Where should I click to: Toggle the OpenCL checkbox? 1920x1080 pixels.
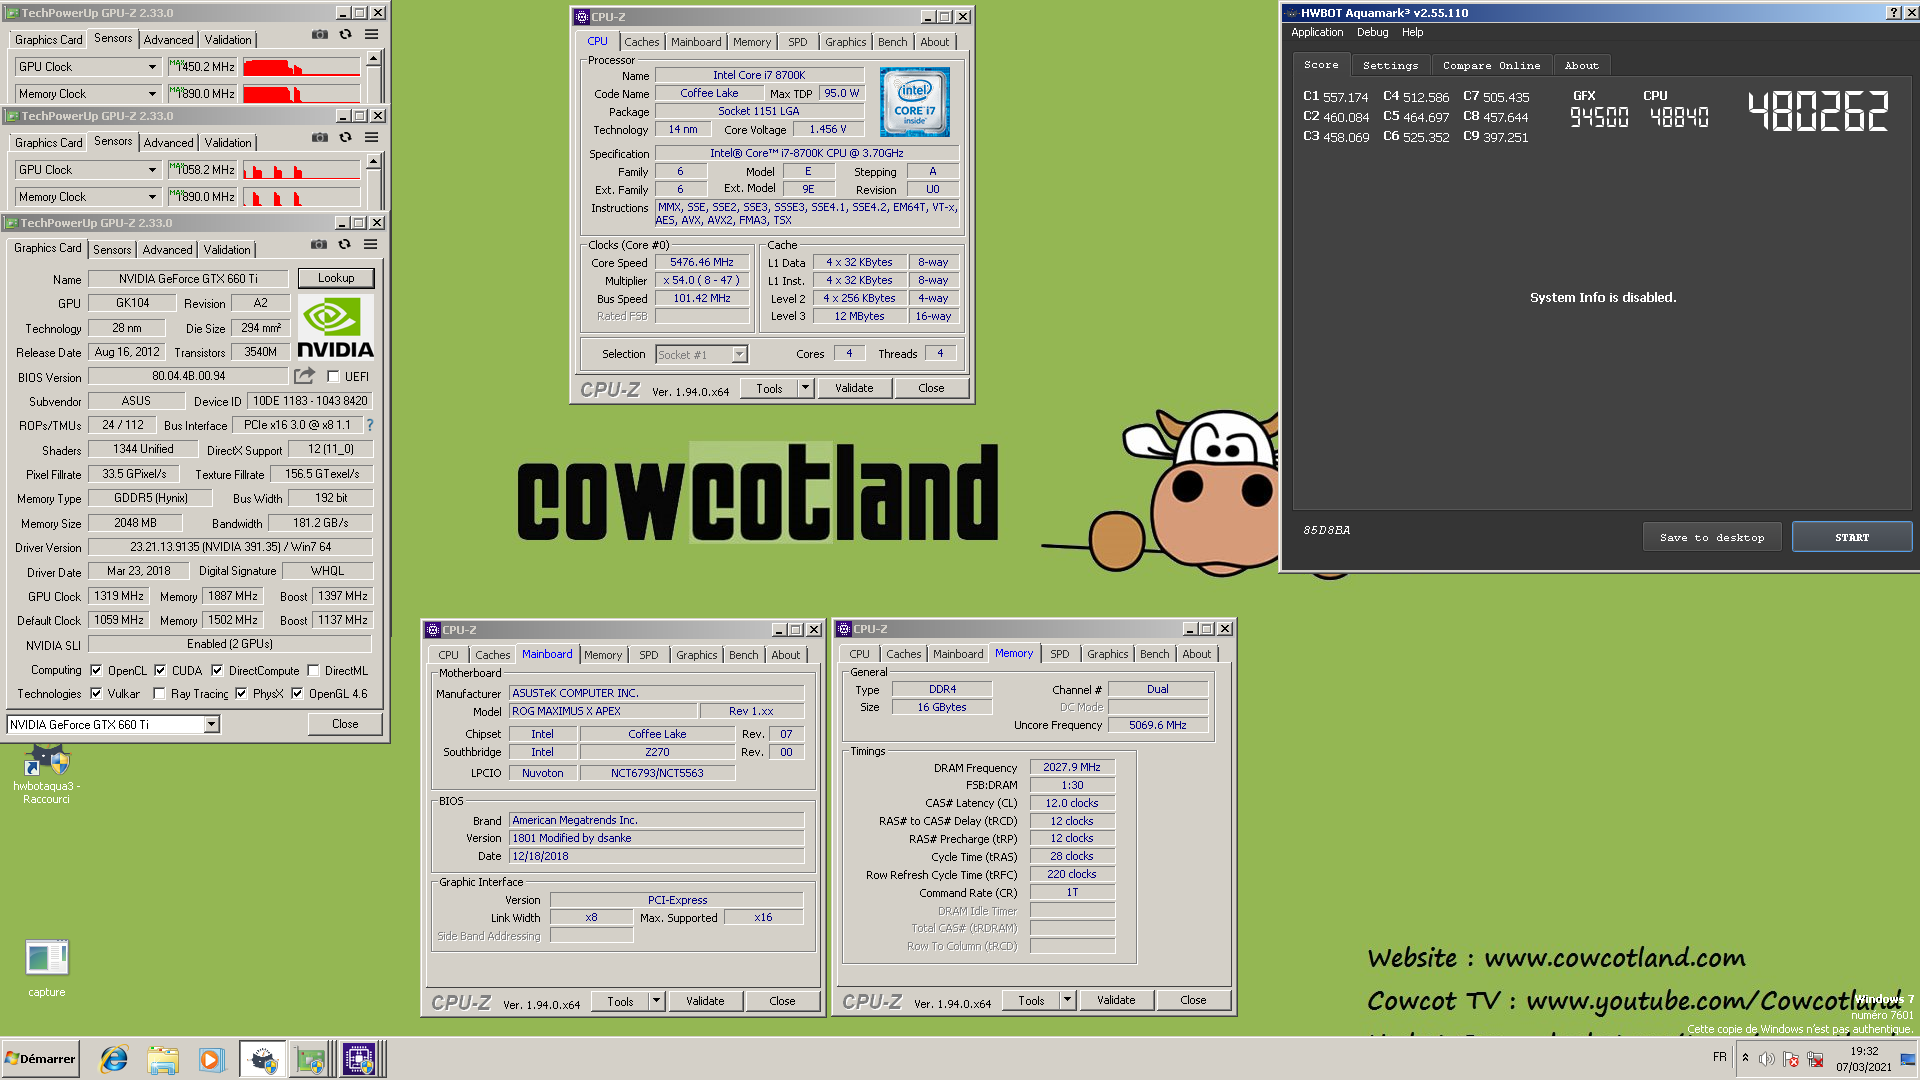(96, 671)
